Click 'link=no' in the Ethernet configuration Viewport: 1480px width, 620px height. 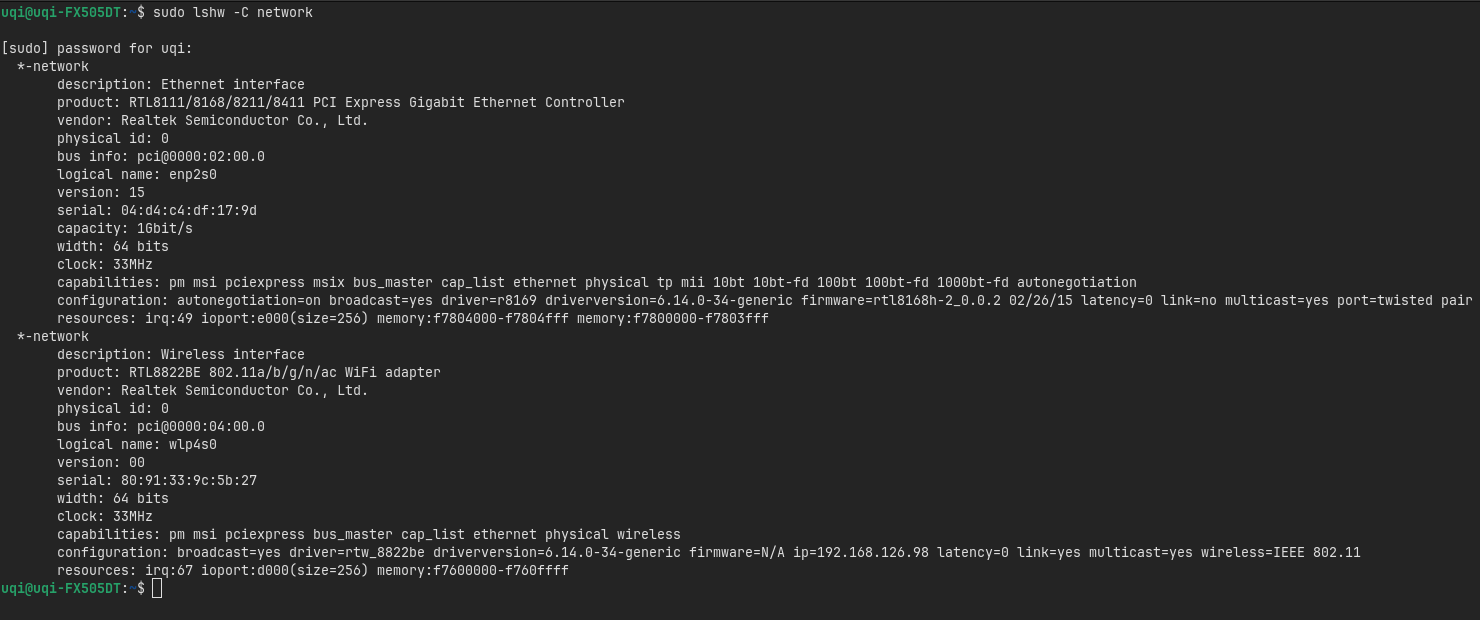(x=1188, y=300)
